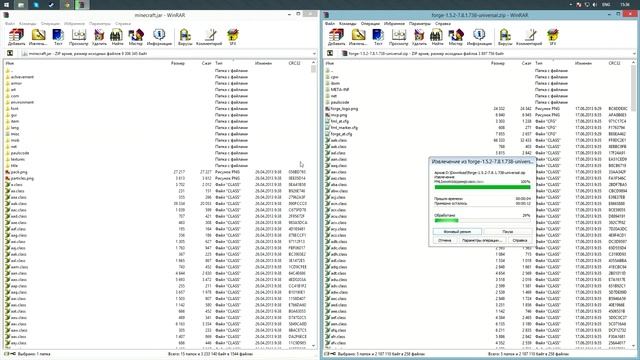
Task: Open Избранное menu in forge zip window
Action: click(394, 24)
